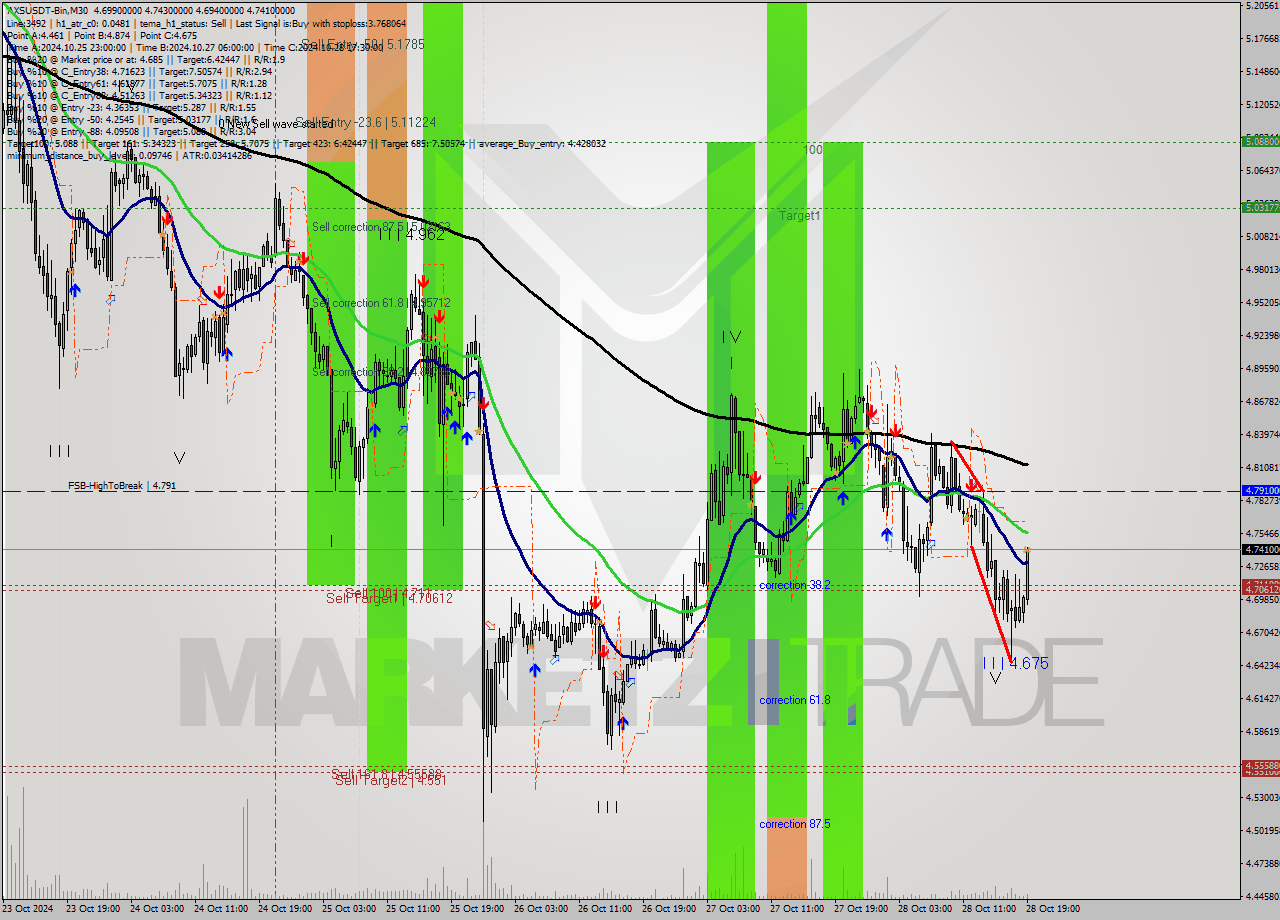Click the green 5.03177 price tag
The width and height of the screenshot is (1280, 920).
point(1260,207)
